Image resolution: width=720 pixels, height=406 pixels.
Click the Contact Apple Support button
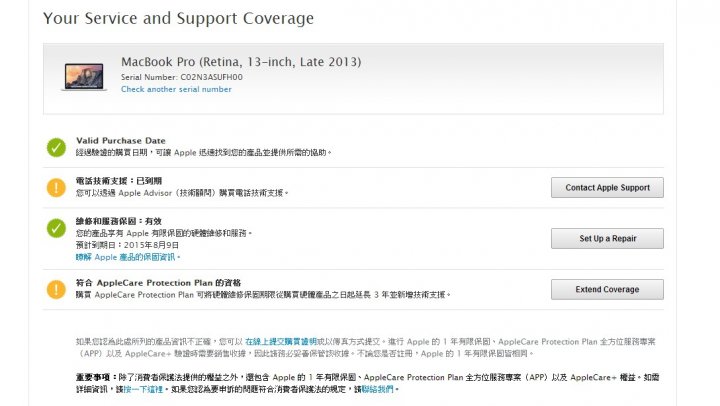click(x=607, y=187)
